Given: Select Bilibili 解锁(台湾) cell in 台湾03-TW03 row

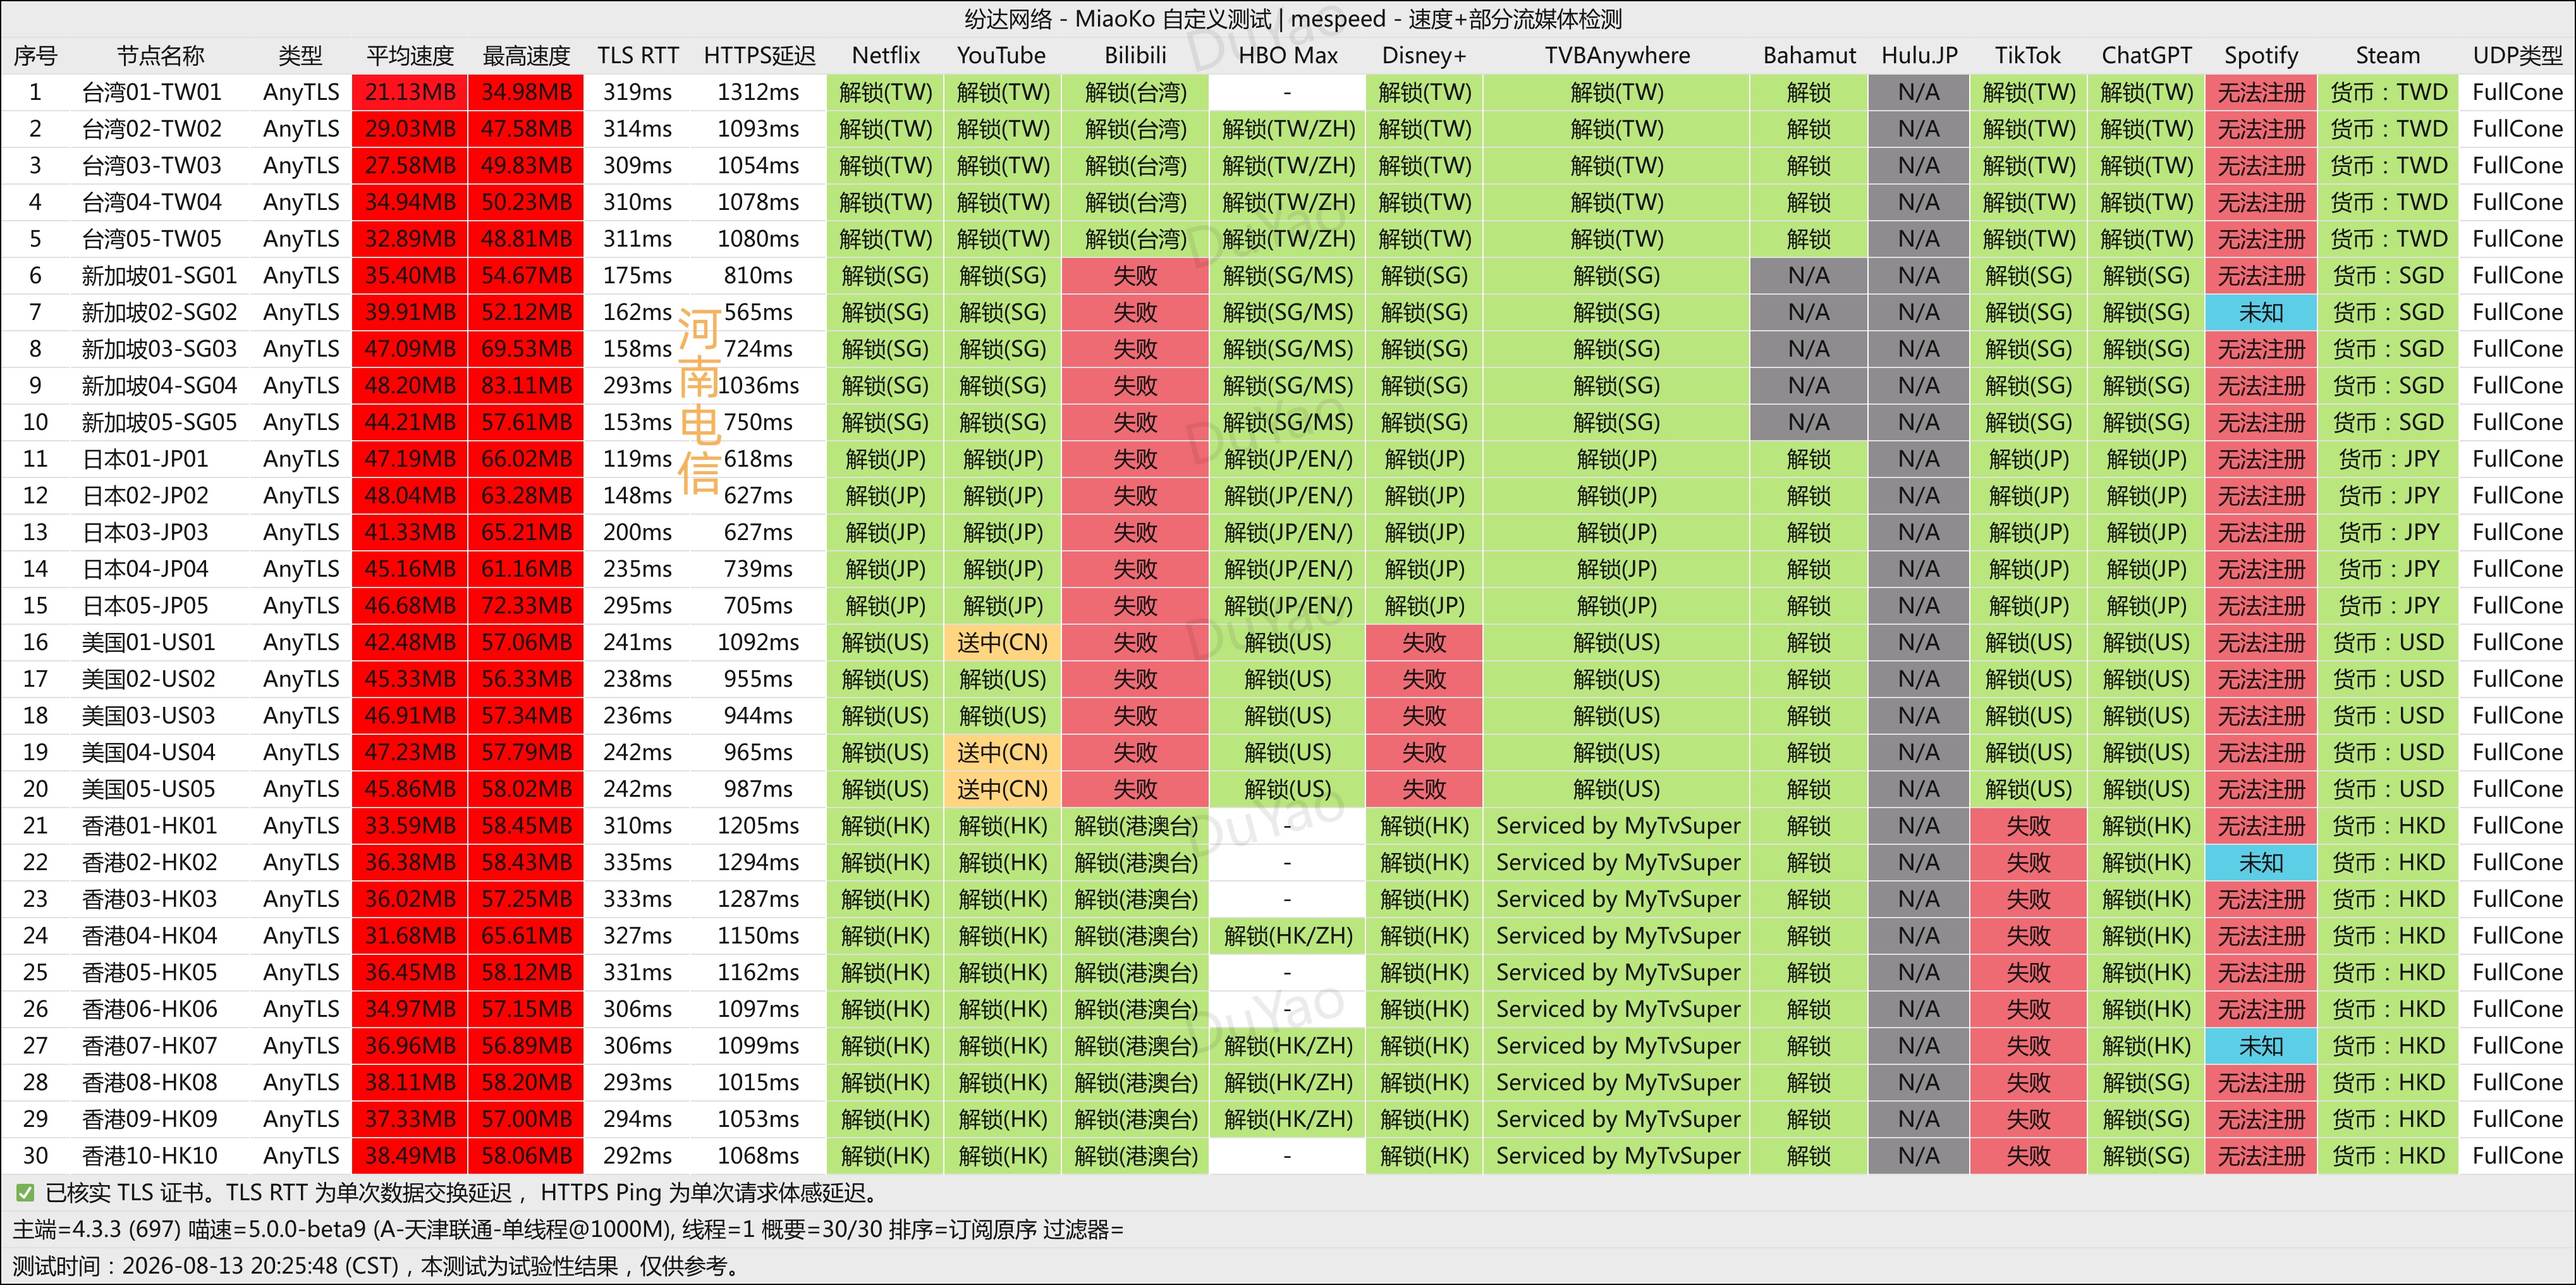Looking at the screenshot, I should pos(1136,166).
